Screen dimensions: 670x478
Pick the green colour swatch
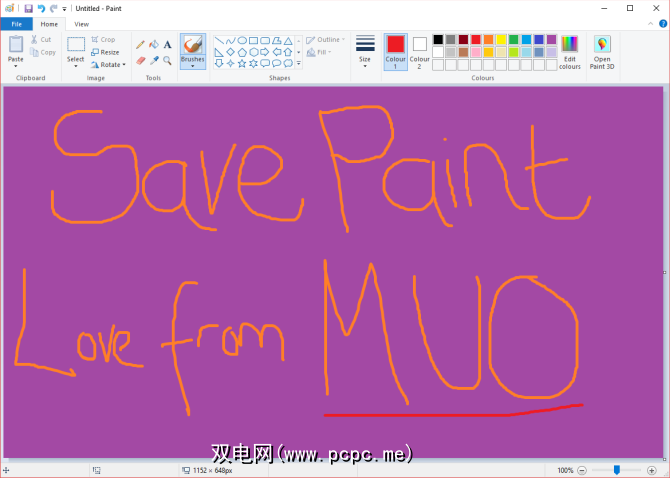(x=514, y=40)
